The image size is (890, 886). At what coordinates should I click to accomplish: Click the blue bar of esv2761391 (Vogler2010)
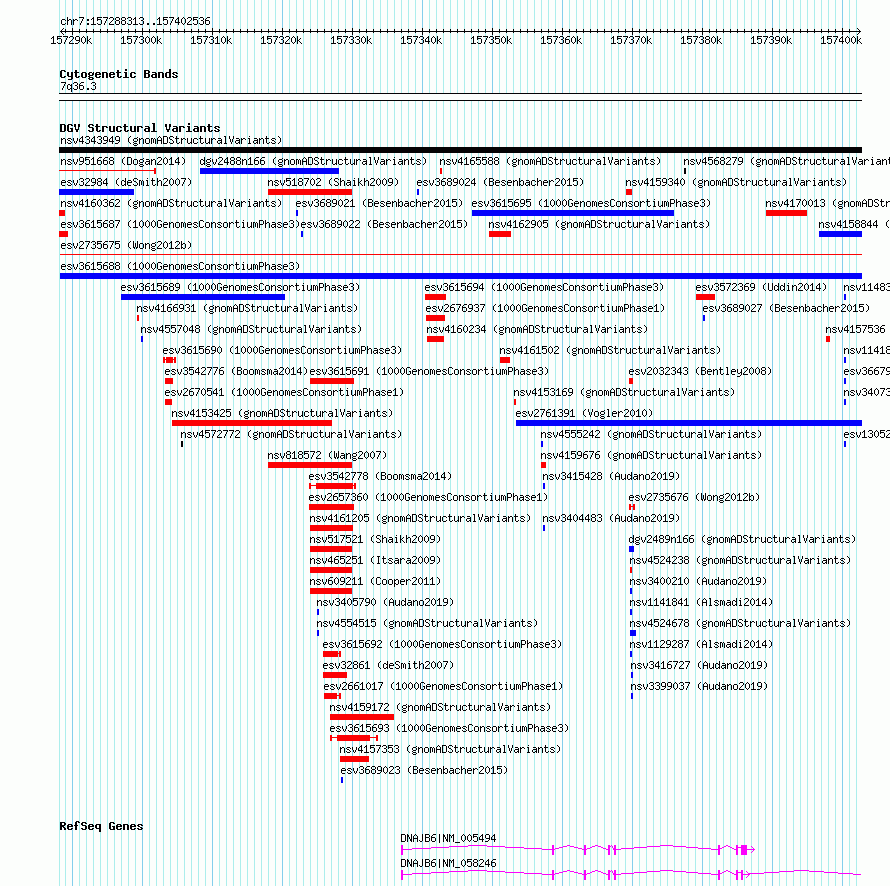[689, 423]
